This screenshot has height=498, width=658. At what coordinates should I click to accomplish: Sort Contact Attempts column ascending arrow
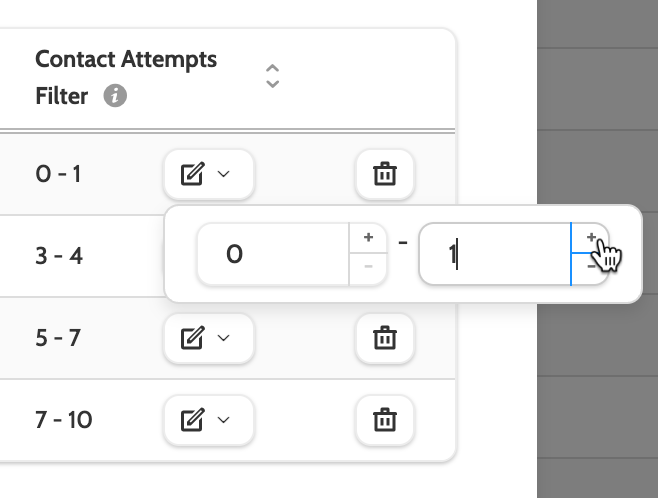click(272, 68)
